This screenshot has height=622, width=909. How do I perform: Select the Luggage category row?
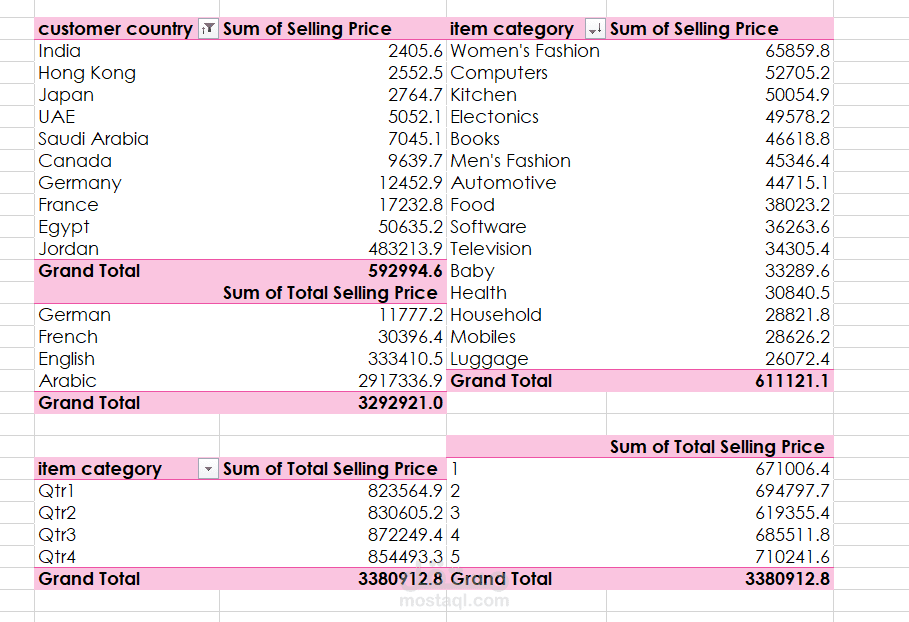489,359
